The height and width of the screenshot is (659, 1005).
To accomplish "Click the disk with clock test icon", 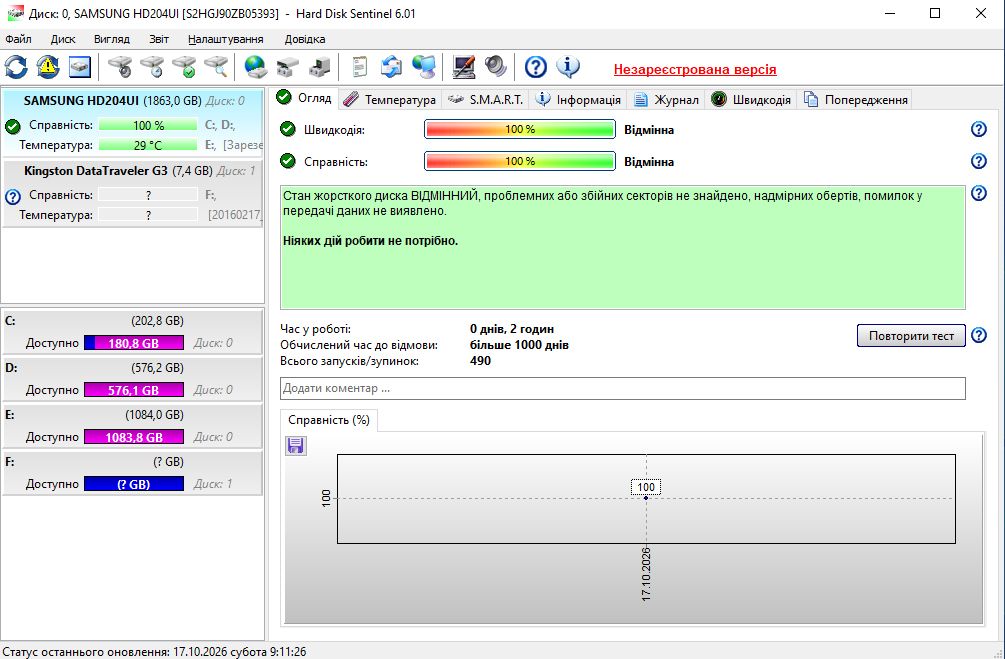I will click(x=152, y=67).
